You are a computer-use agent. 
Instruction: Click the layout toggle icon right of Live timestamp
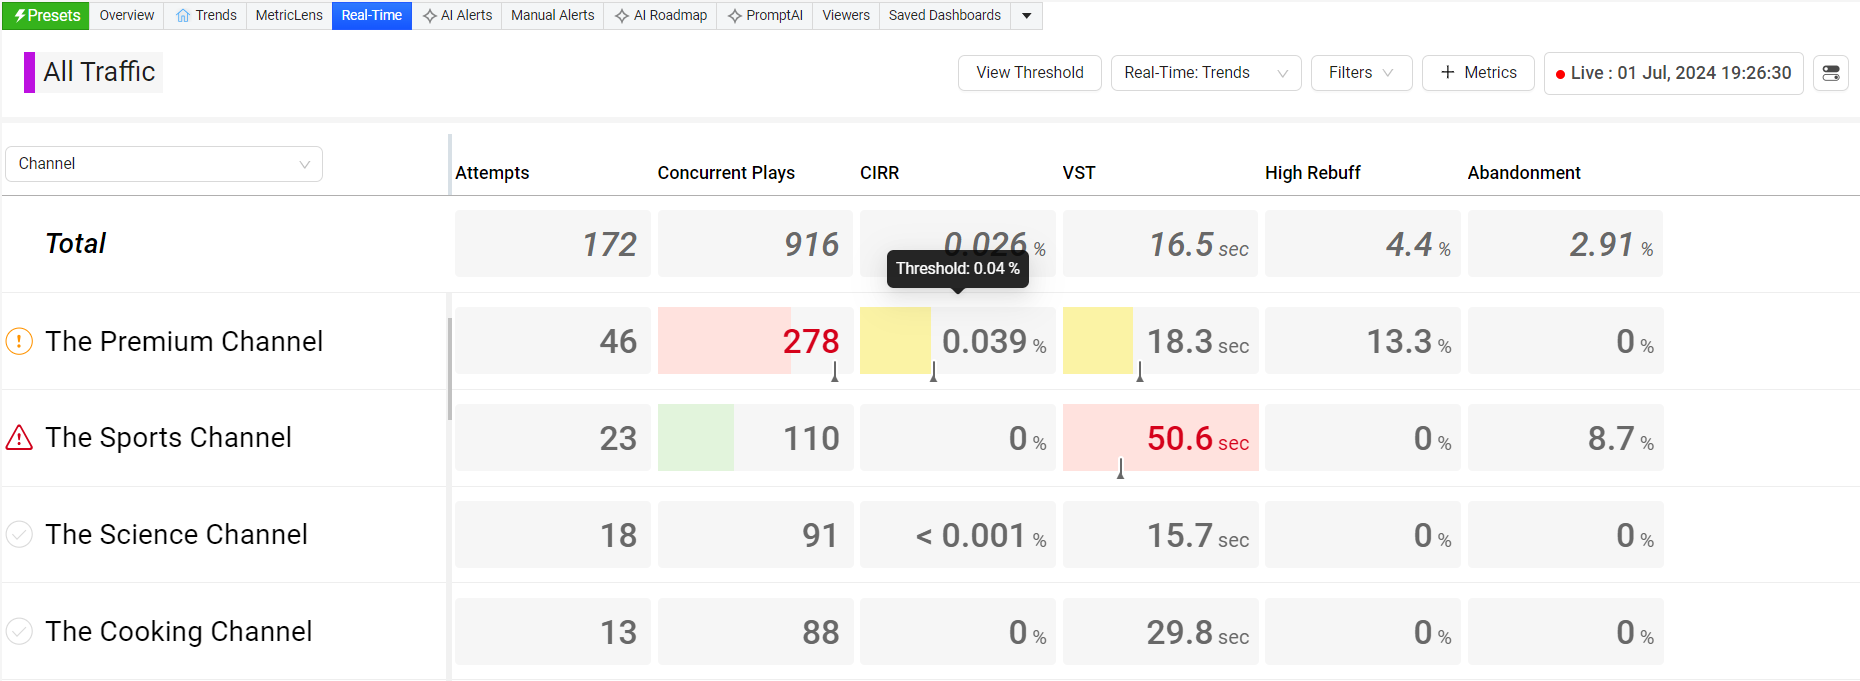point(1831,73)
